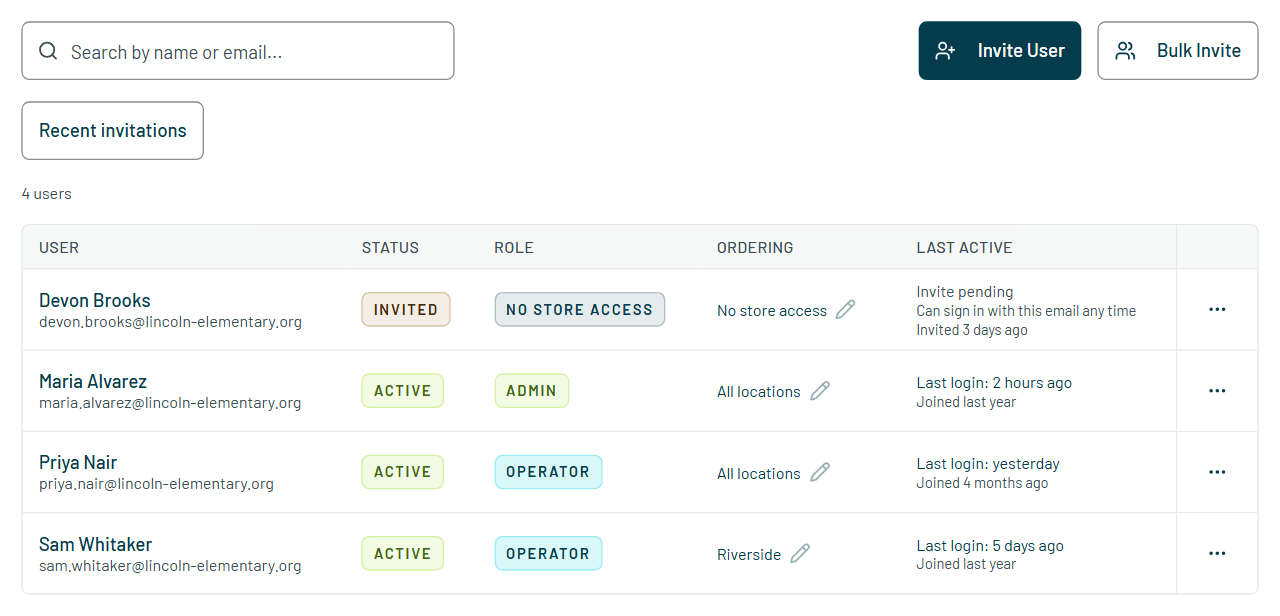Click "Joined 4 months ago" text
This screenshot has height=616, width=1280.
pos(983,483)
